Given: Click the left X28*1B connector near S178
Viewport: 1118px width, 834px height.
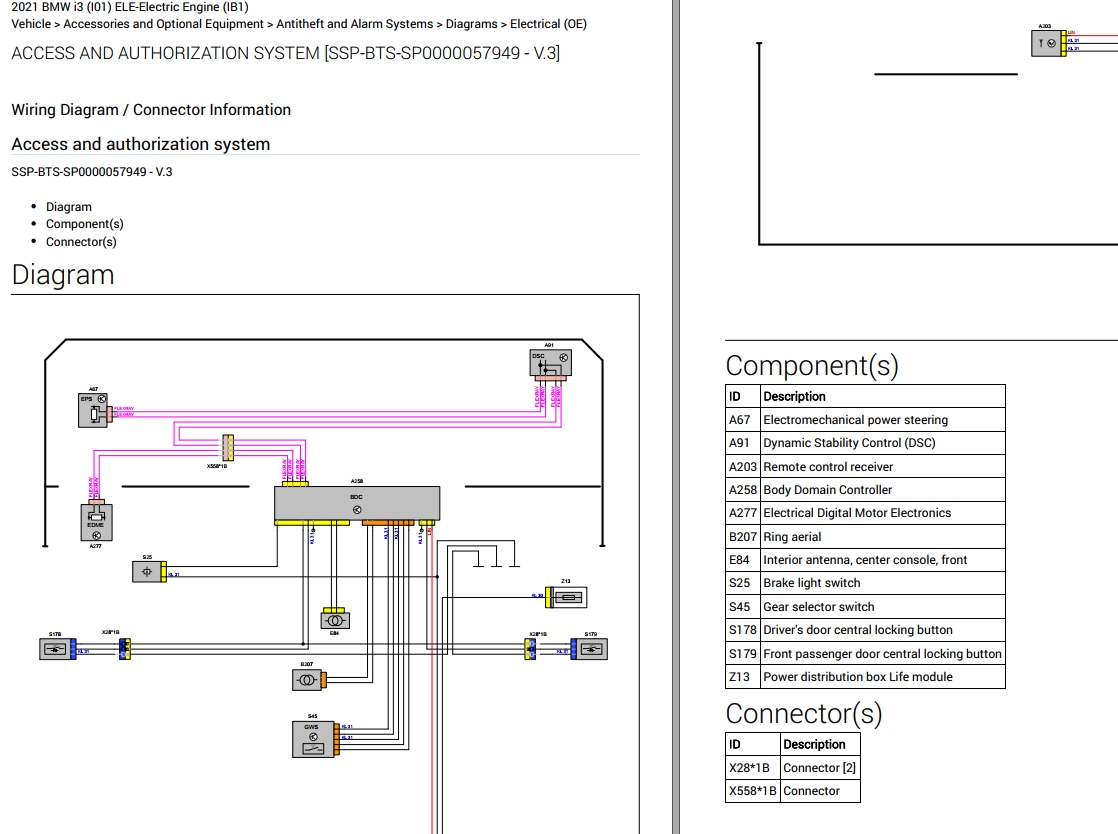Looking at the screenshot, I should (125, 649).
